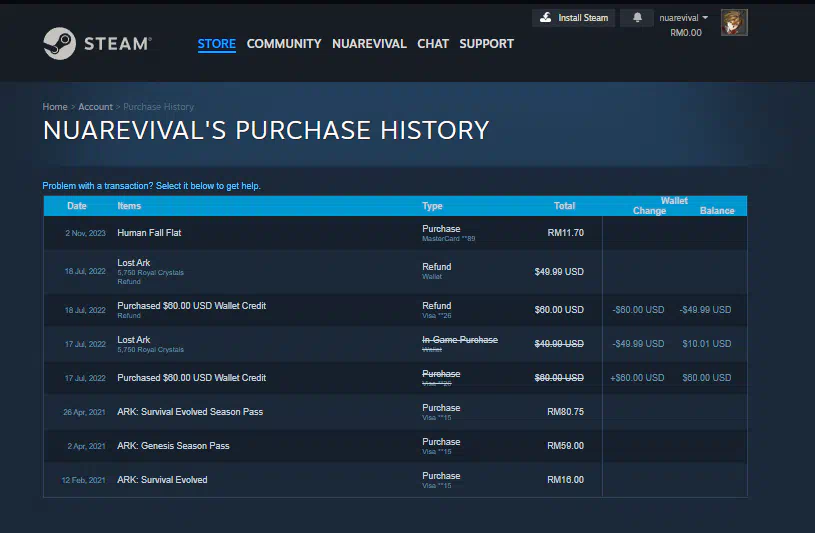Click the RM16.00 total value
815x533 pixels.
point(566,480)
